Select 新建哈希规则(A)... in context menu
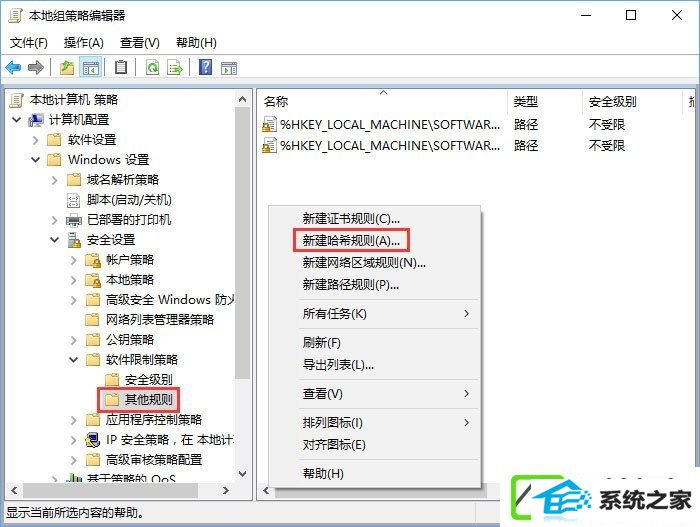 [x=351, y=241]
